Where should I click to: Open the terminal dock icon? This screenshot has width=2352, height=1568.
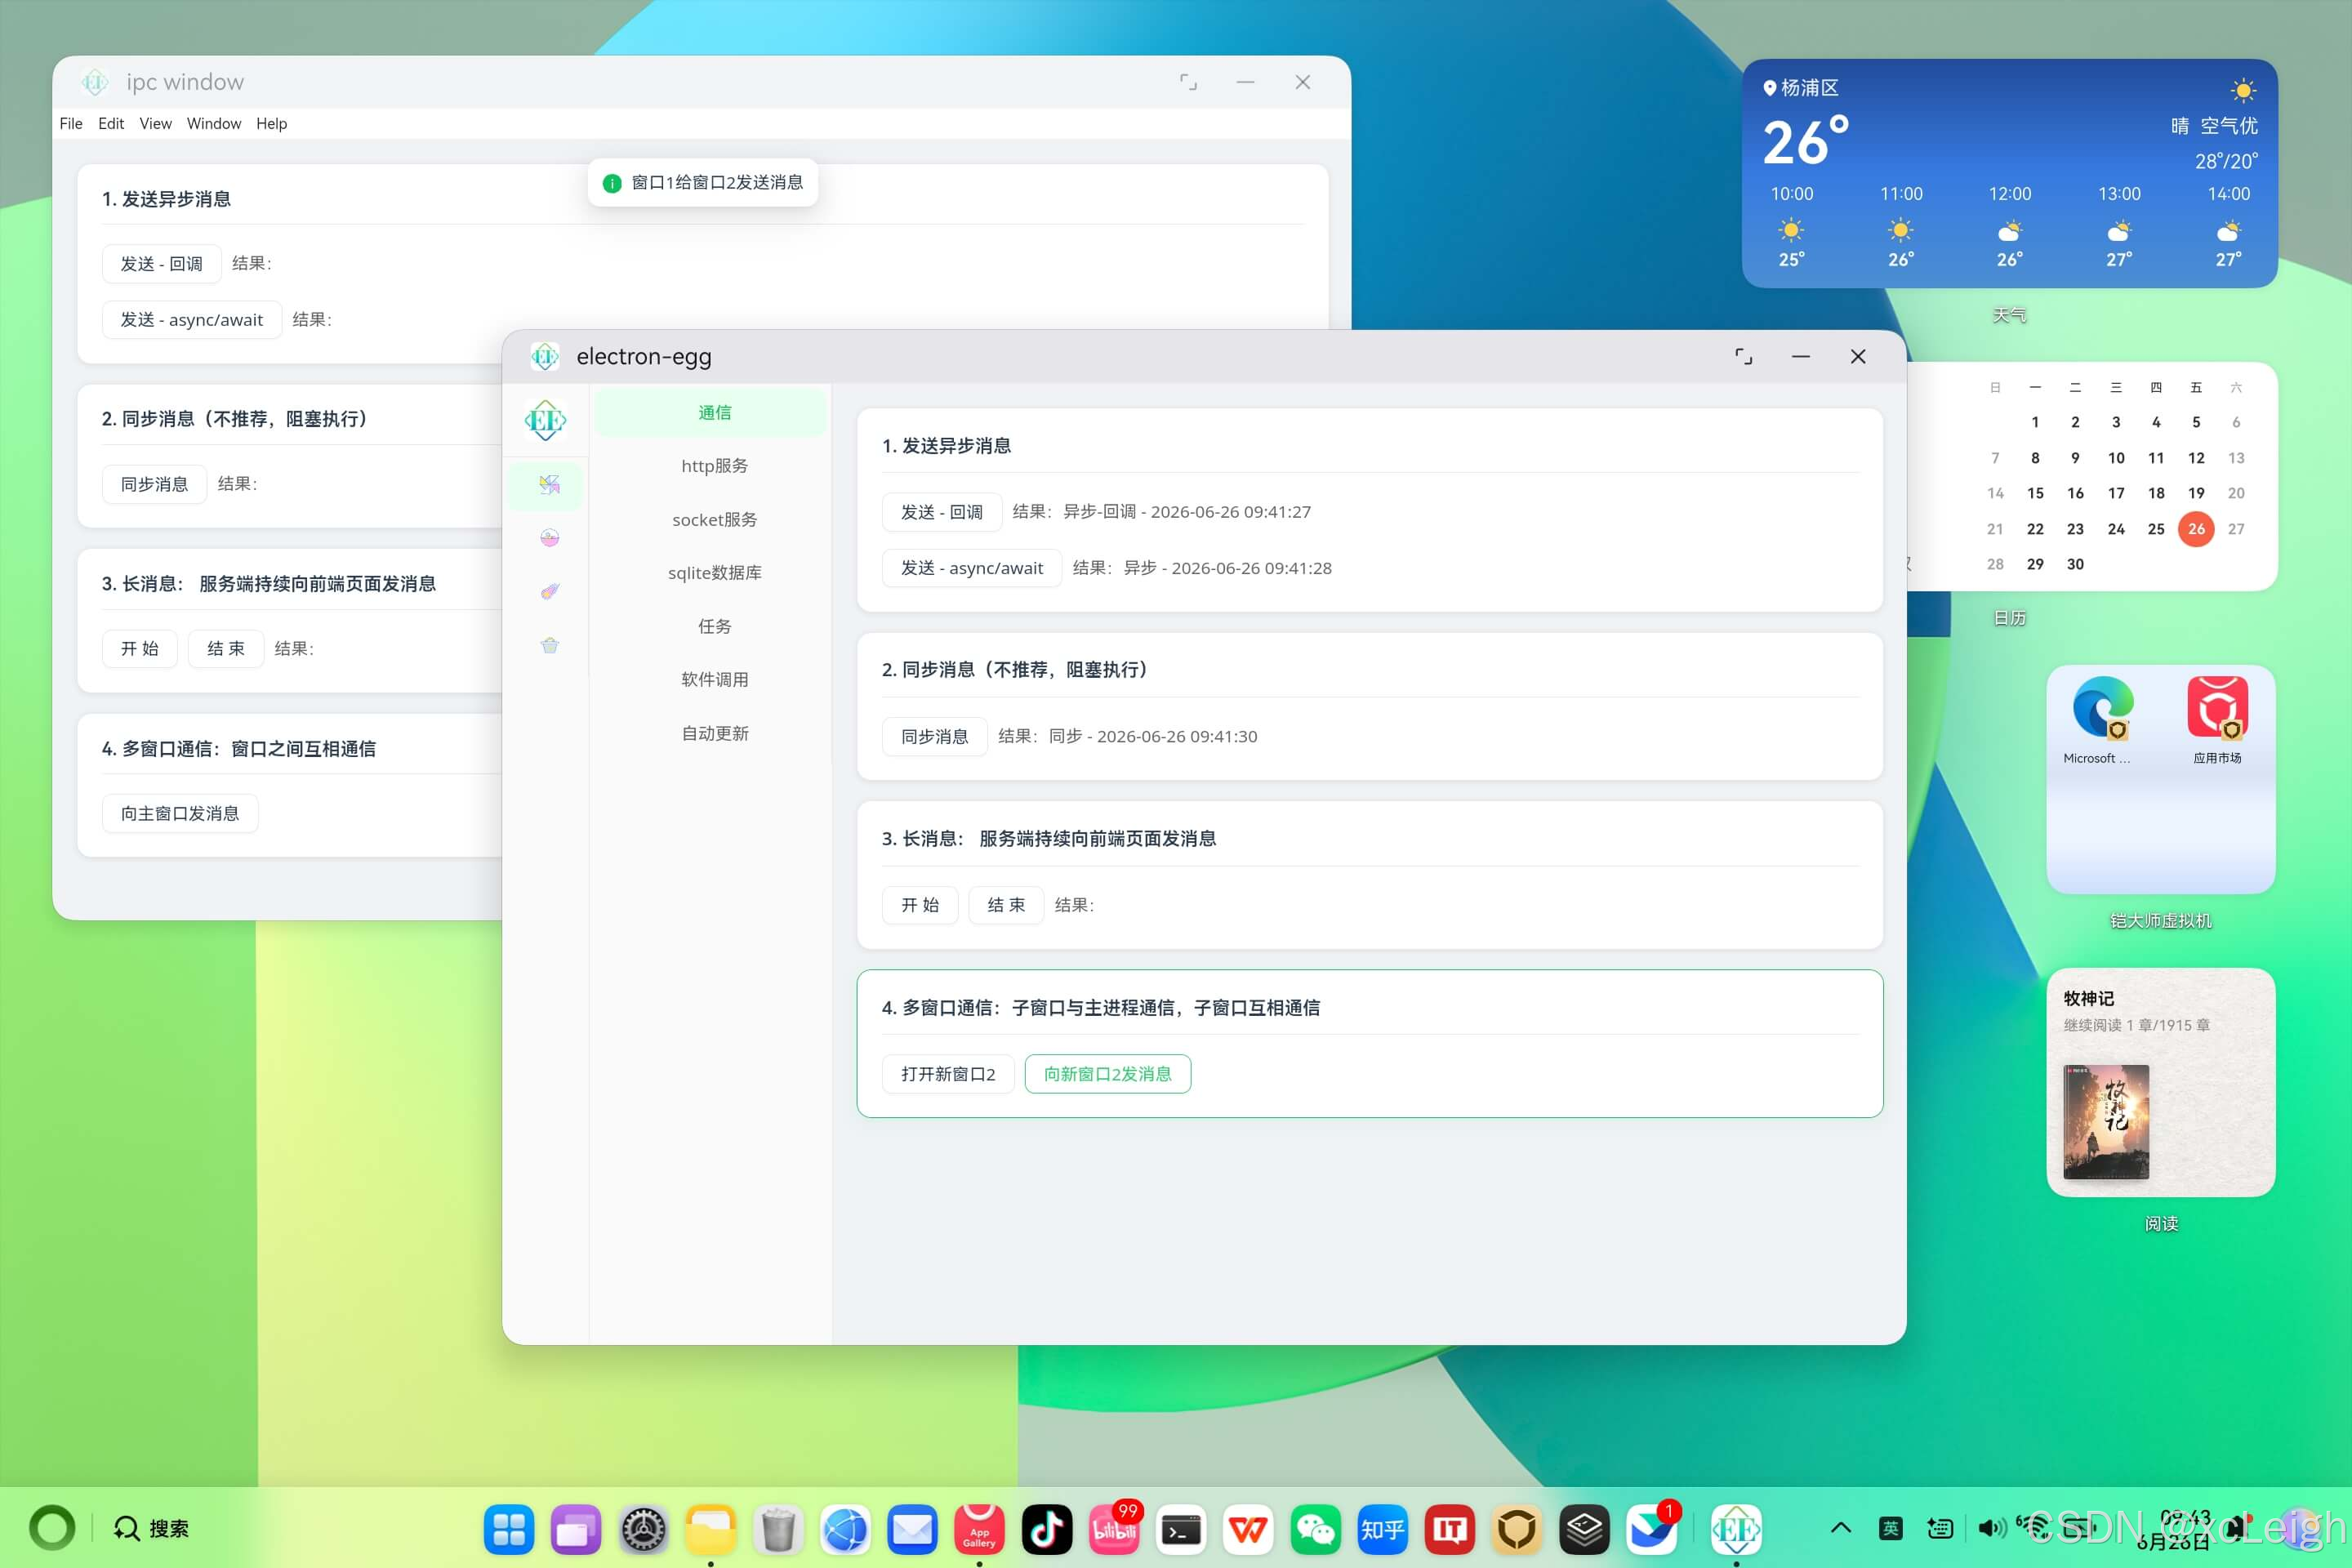pyautogui.click(x=1181, y=1529)
